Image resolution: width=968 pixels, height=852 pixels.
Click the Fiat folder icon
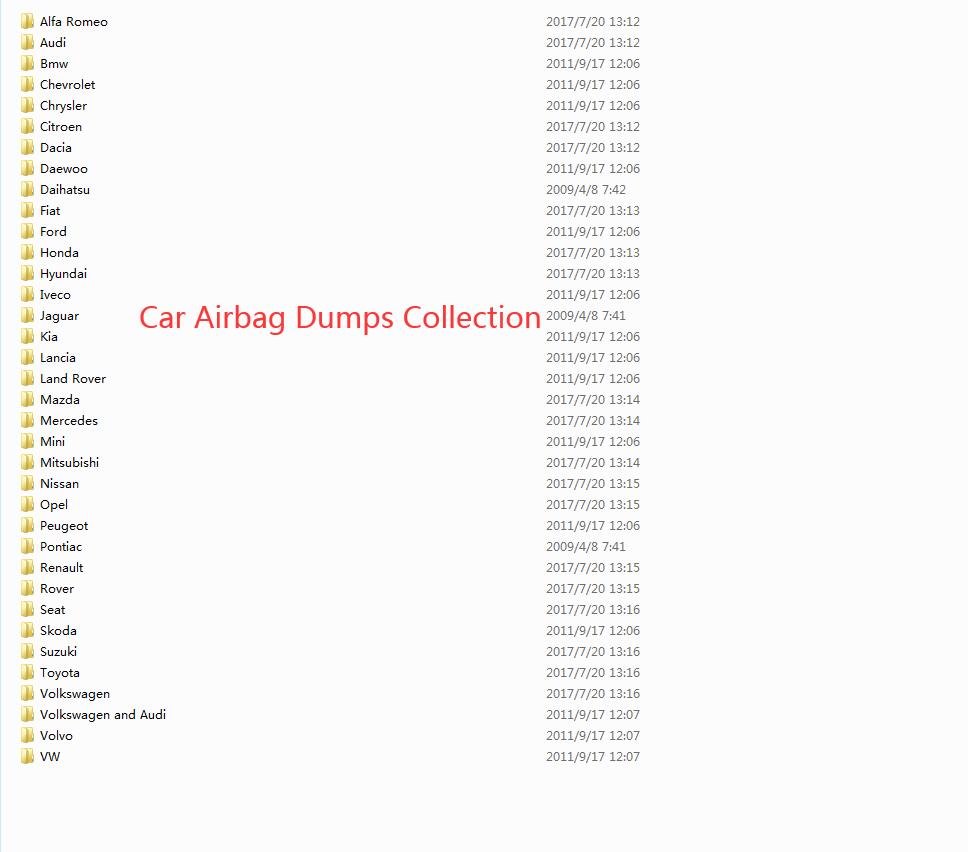click(27, 211)
